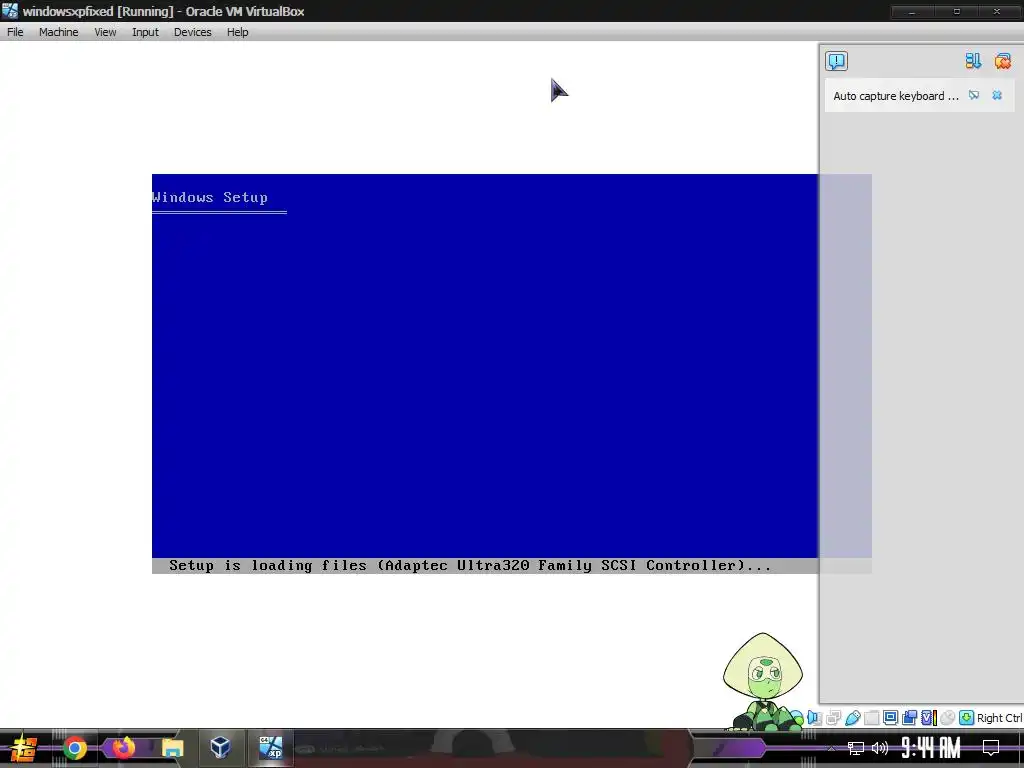Viewport: 1024px width, 768px height.
Task: Launch Firefox from taskbar
Action: click(x=123, y=748)
